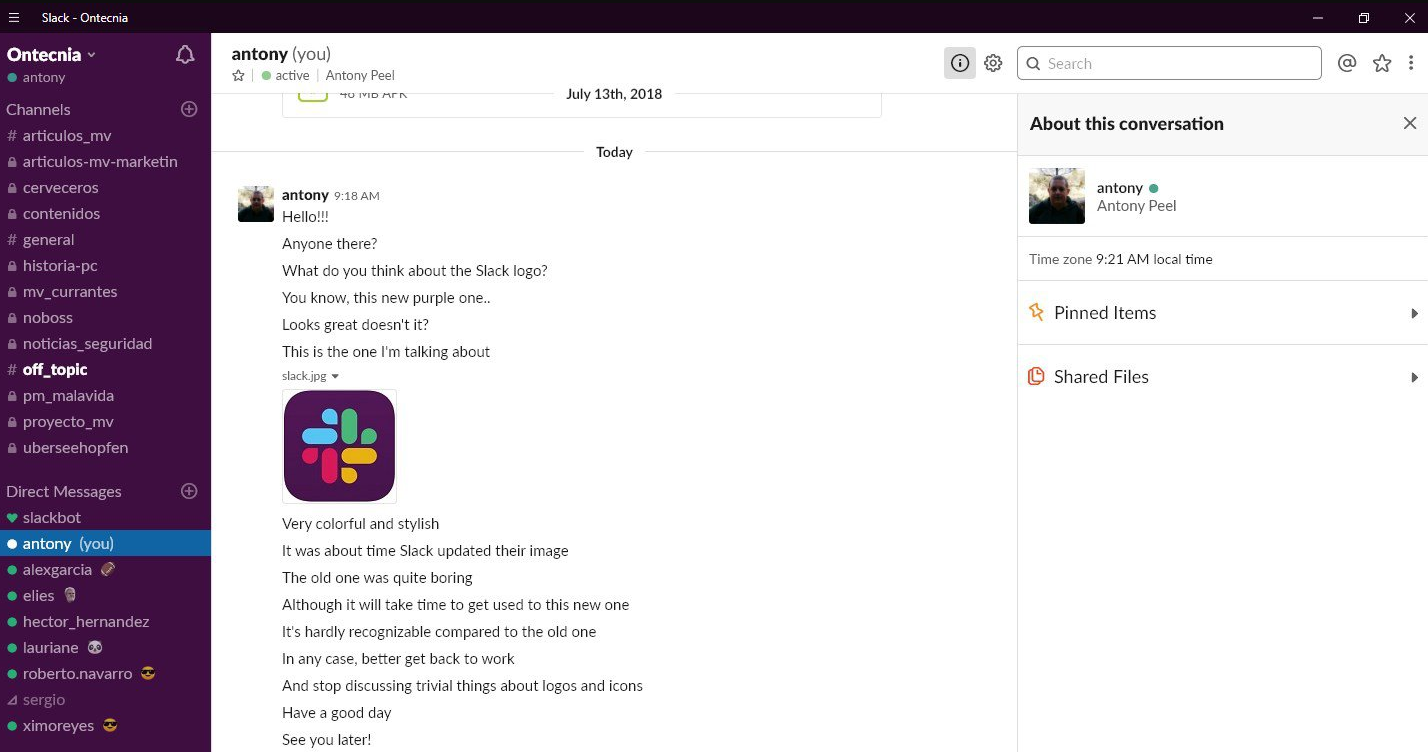
Task: Click in the Search field
Action: click(1169, 63)
